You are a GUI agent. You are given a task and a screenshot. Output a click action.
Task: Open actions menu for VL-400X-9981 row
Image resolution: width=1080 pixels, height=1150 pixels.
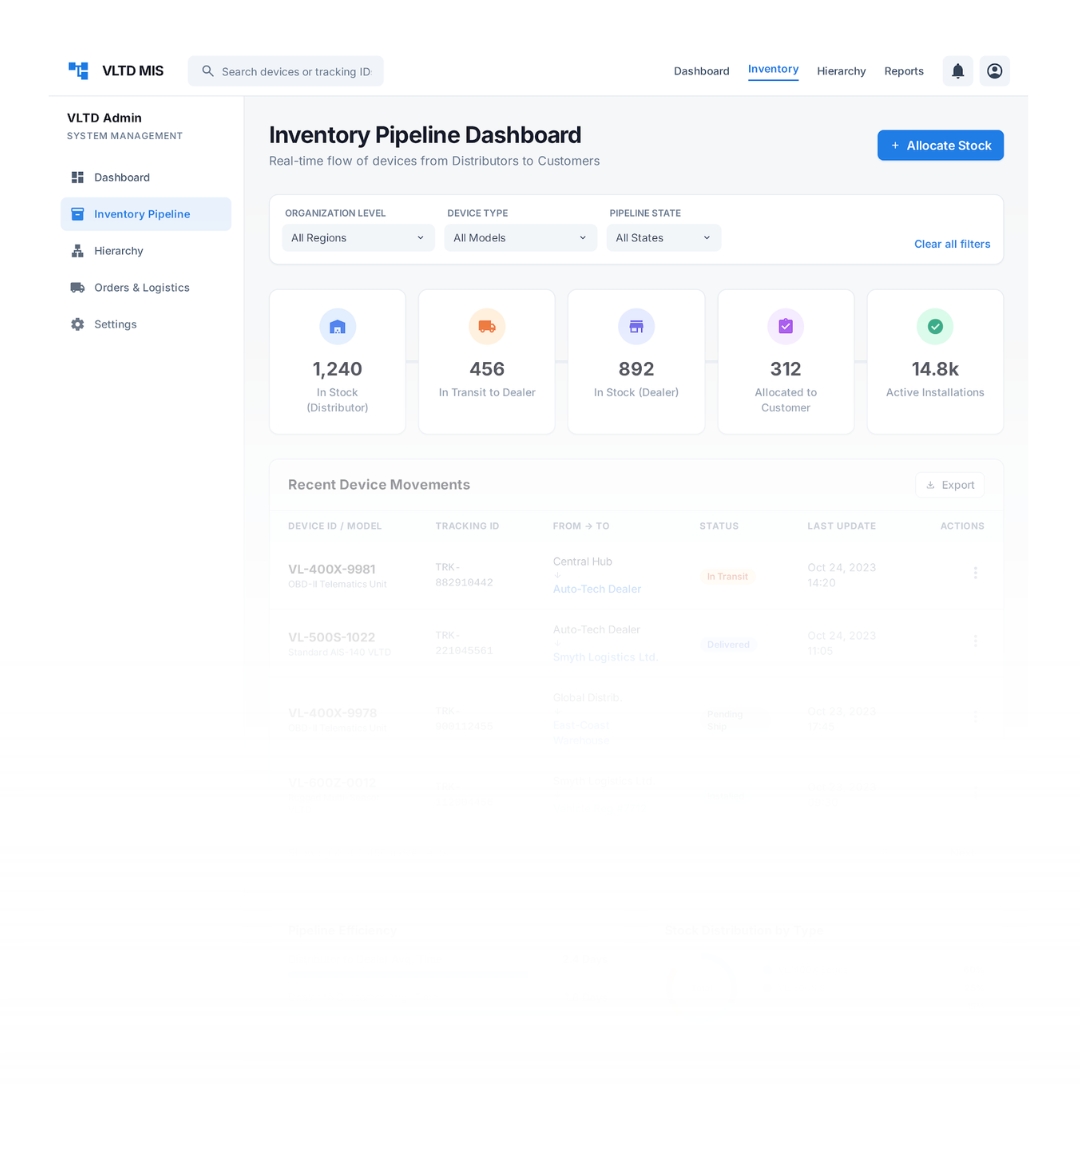click(975, 573)
